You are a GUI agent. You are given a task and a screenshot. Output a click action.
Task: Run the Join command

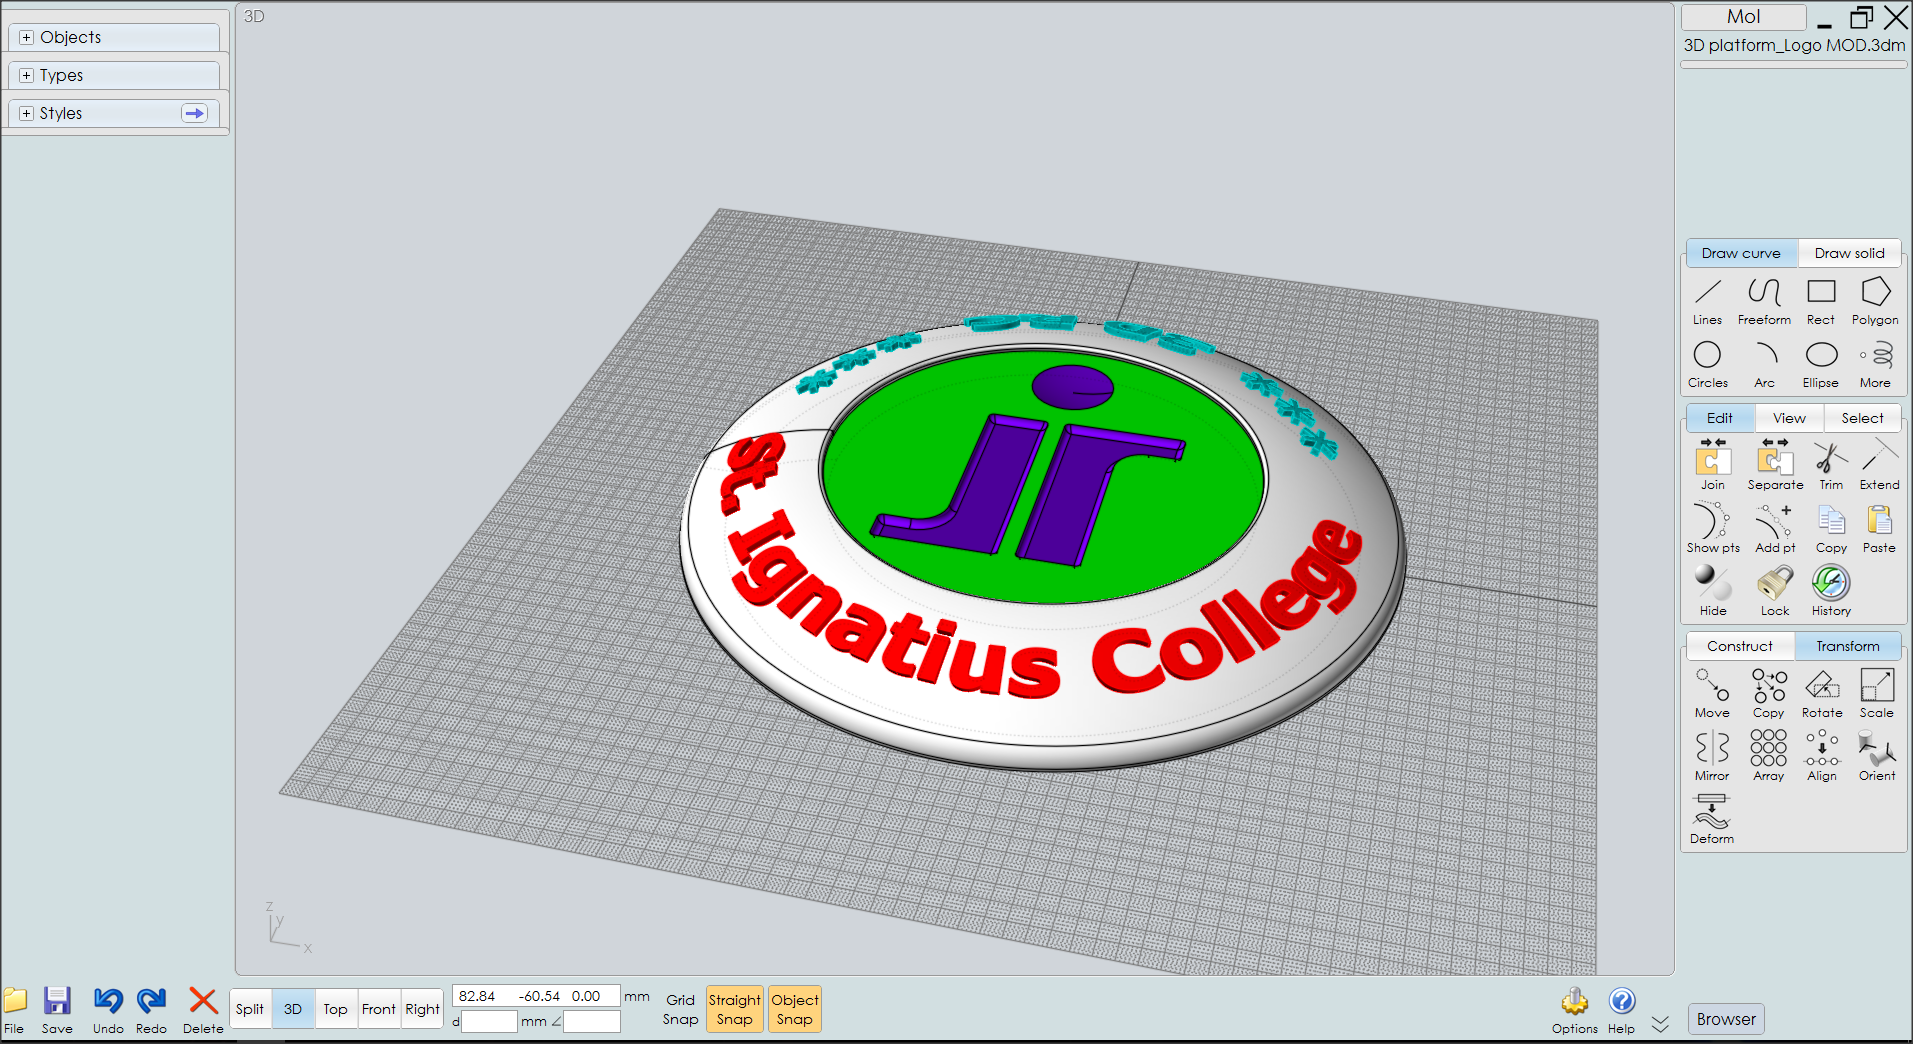1713,465
